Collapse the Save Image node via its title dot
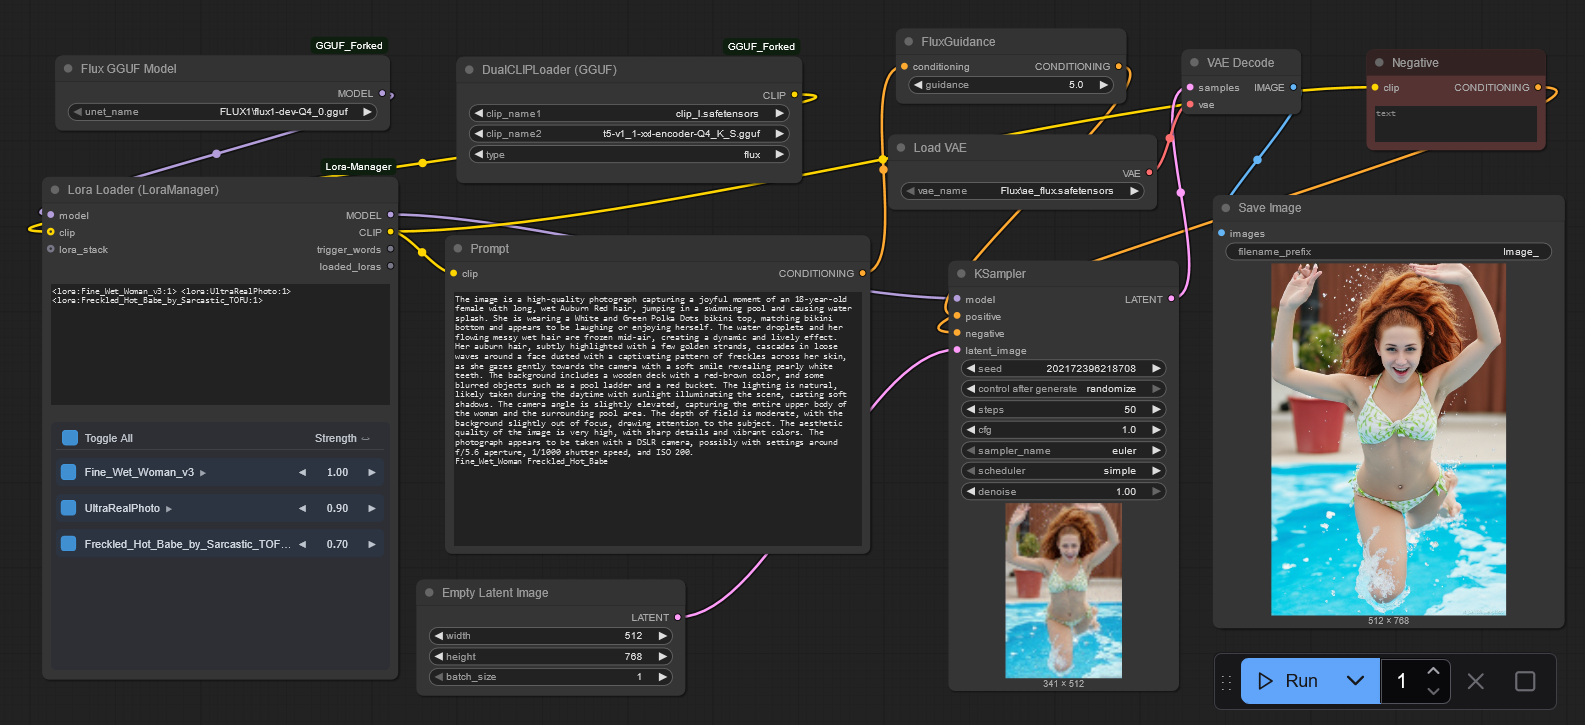The image size is (1585, 725). click(x=1225, y=208)
